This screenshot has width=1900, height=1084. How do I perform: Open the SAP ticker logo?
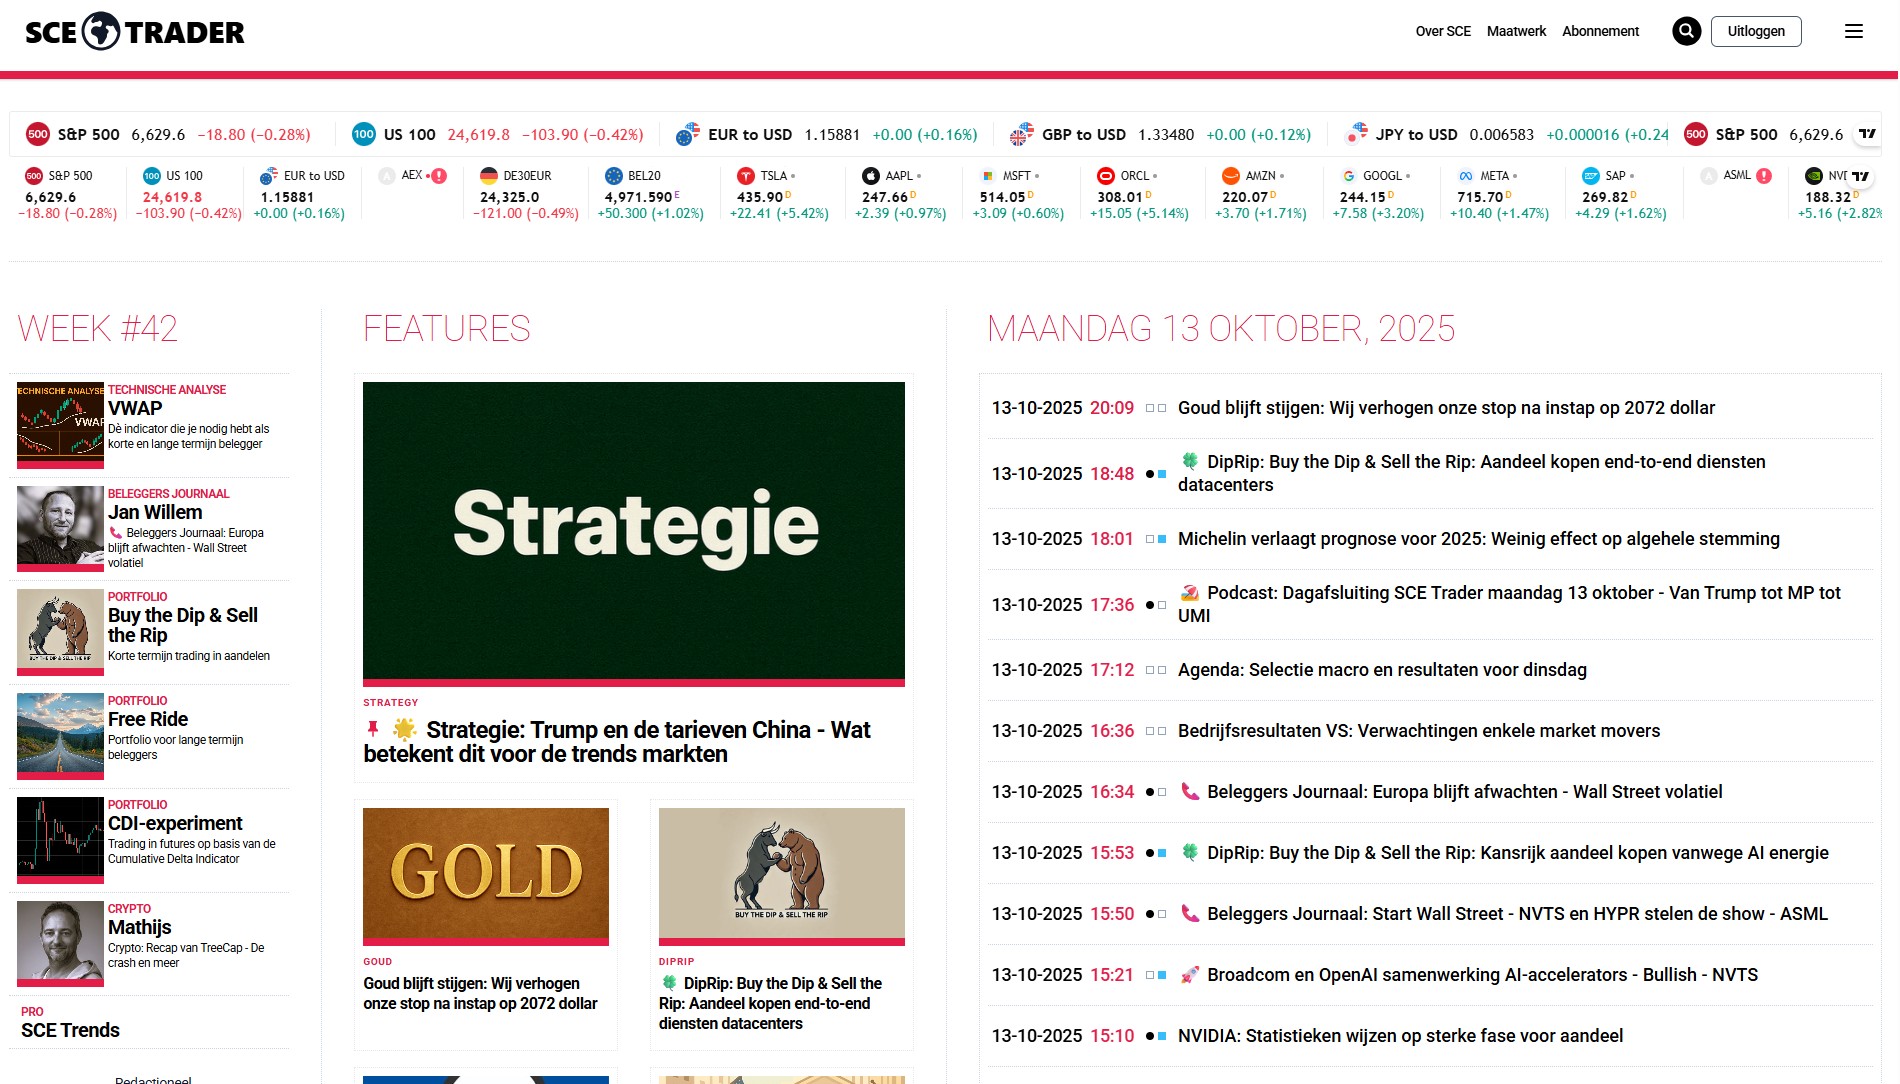[x=1591, y=176]
